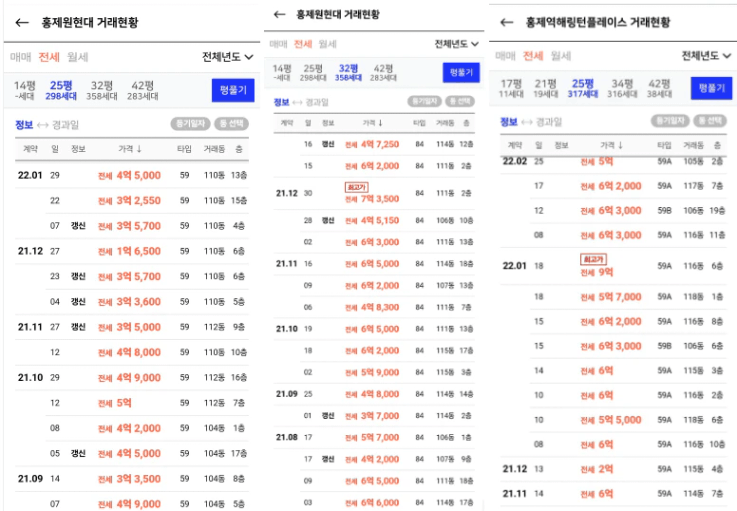Toggle 동 선택 pill in middle panel
Screen dimensions: 737x511
[x=460, y=101]
